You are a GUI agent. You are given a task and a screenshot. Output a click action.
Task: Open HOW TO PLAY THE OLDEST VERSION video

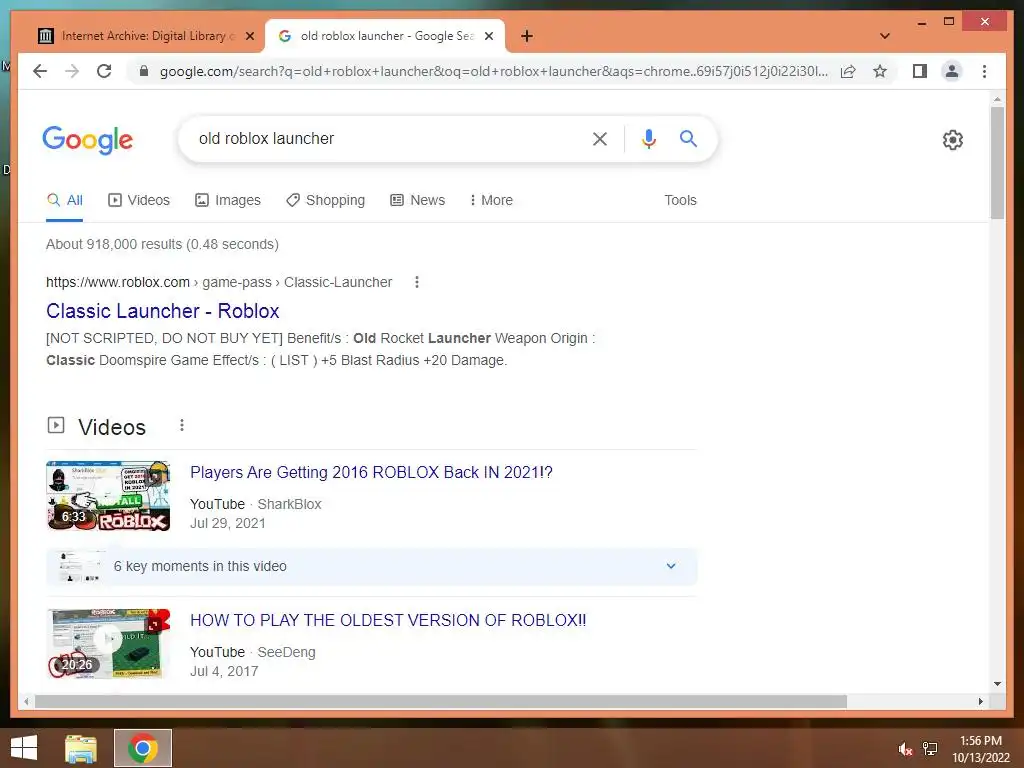[x=388, y=620]
